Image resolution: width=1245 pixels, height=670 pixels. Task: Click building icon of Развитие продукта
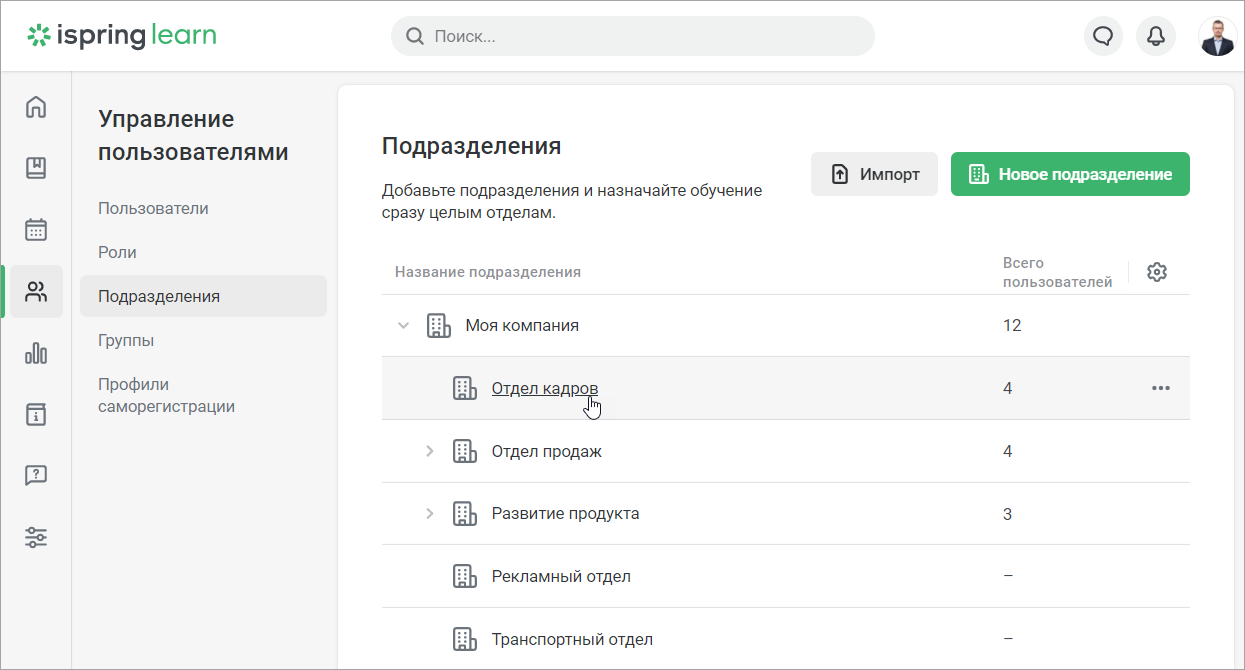(x=464, y=514)
